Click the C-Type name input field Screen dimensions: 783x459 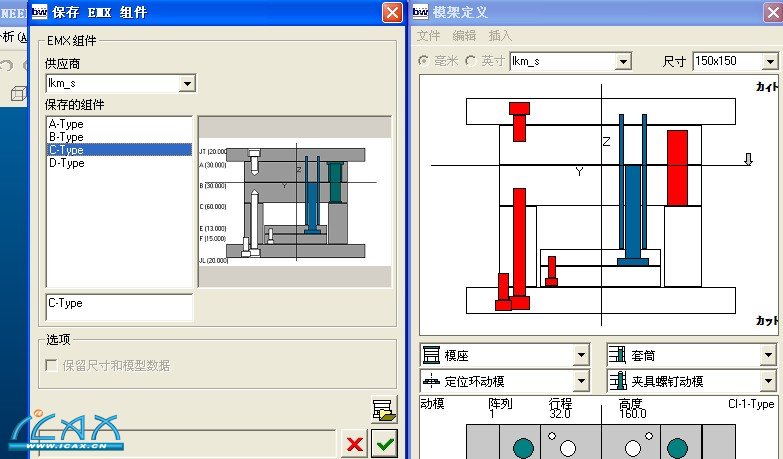click(x=119, y=307)
